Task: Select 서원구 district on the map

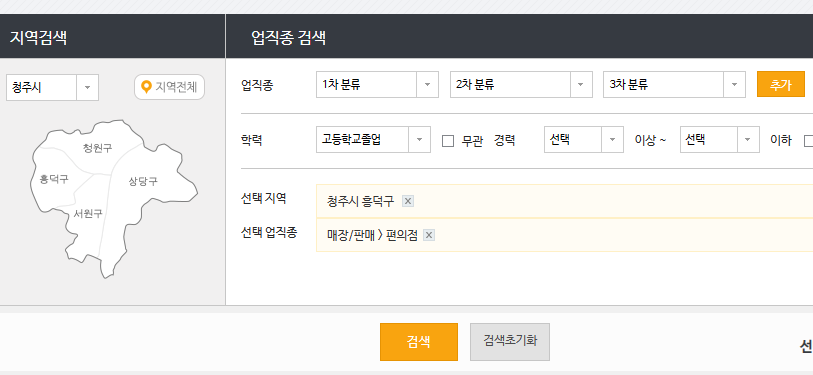Action: point(88,213)
